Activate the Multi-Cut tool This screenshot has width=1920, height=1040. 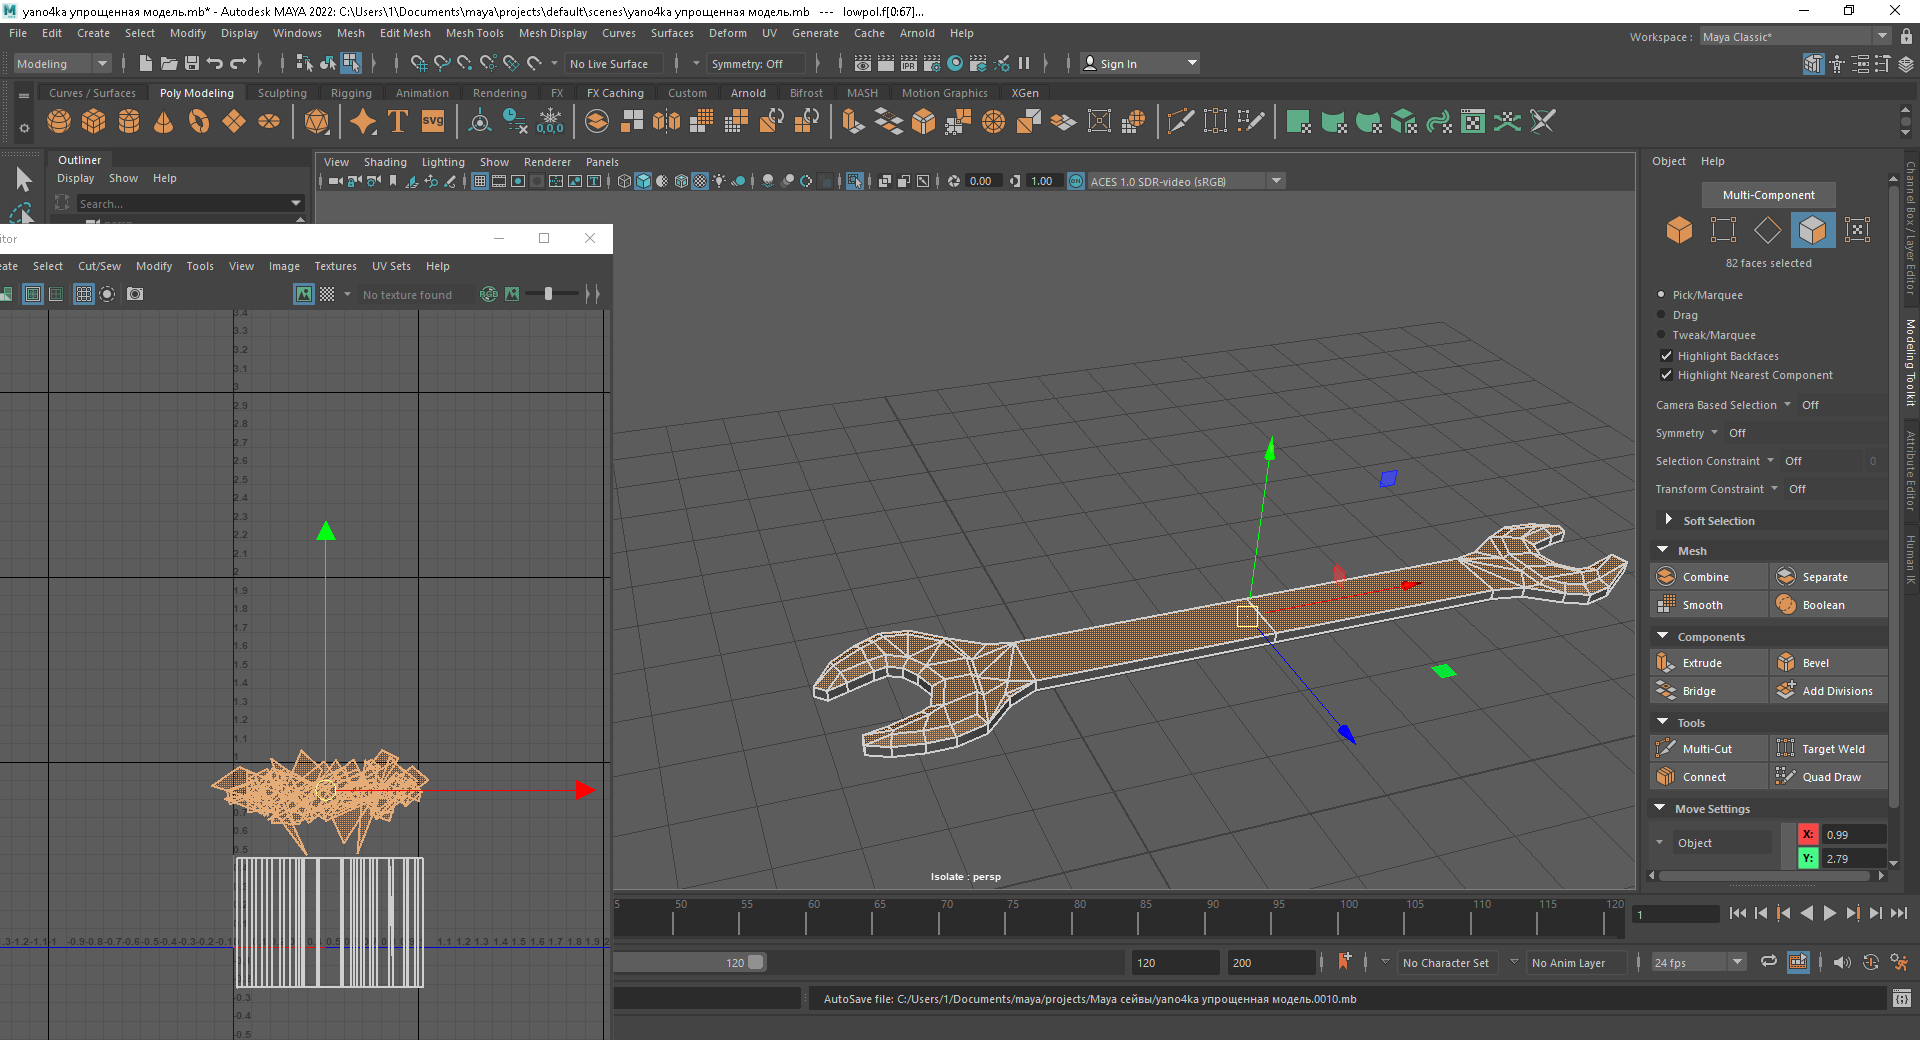(1709, 749)
